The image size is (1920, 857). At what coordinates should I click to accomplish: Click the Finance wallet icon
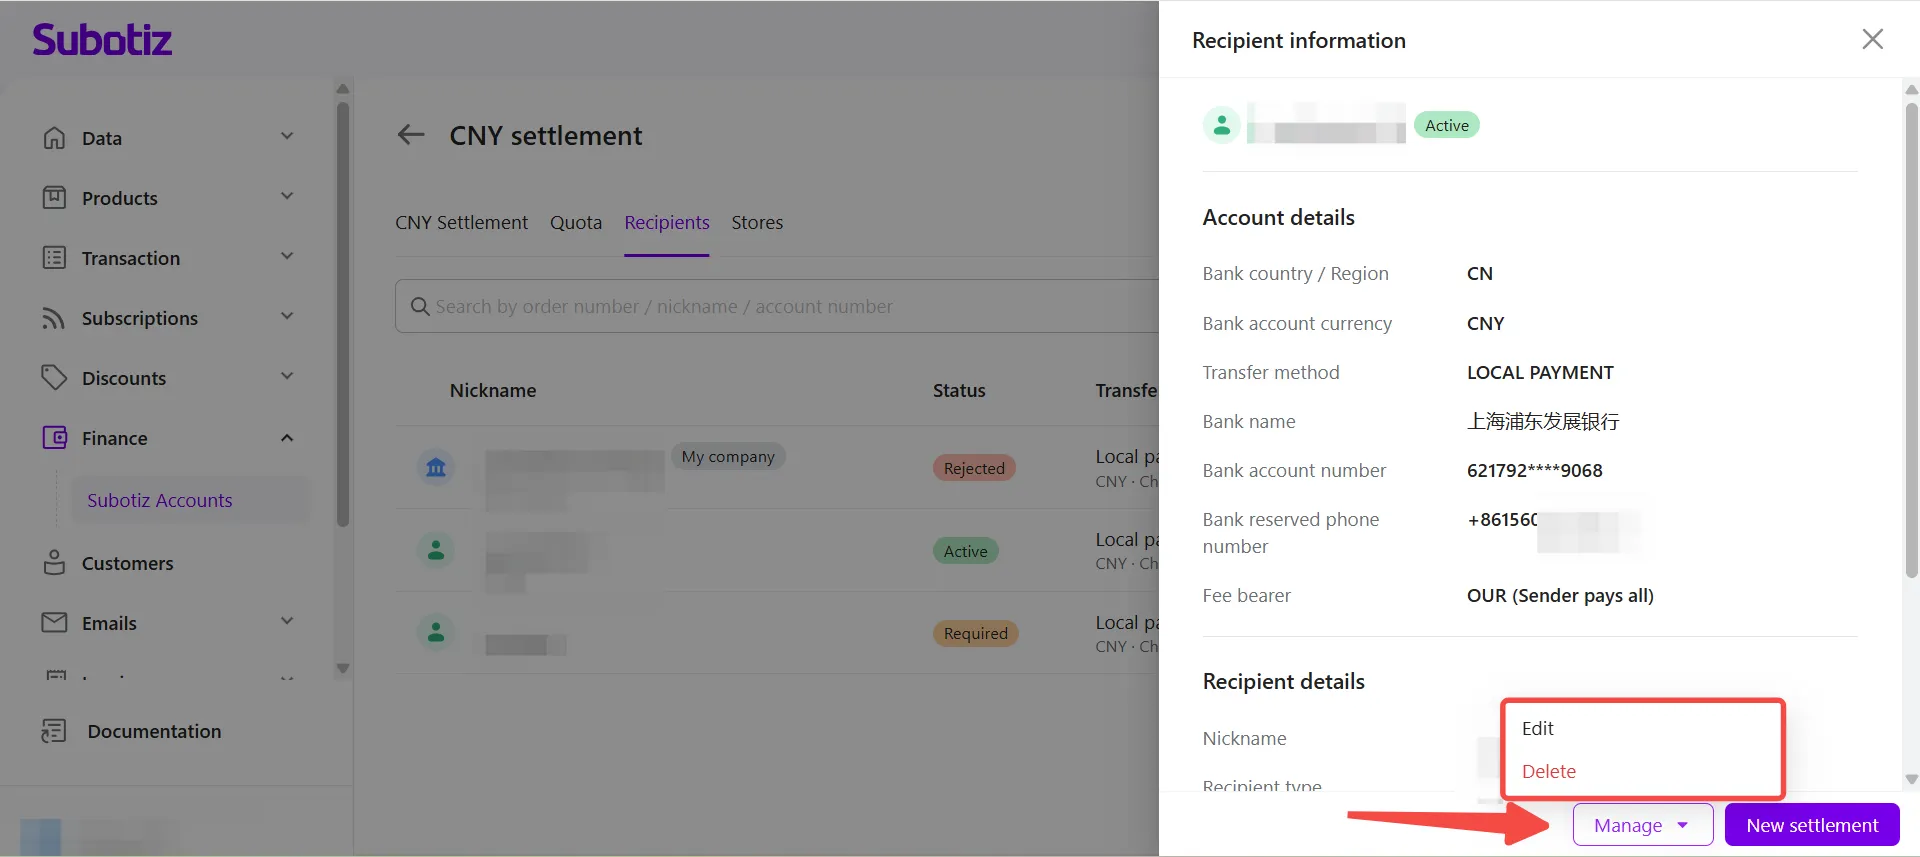click(54, 438)
